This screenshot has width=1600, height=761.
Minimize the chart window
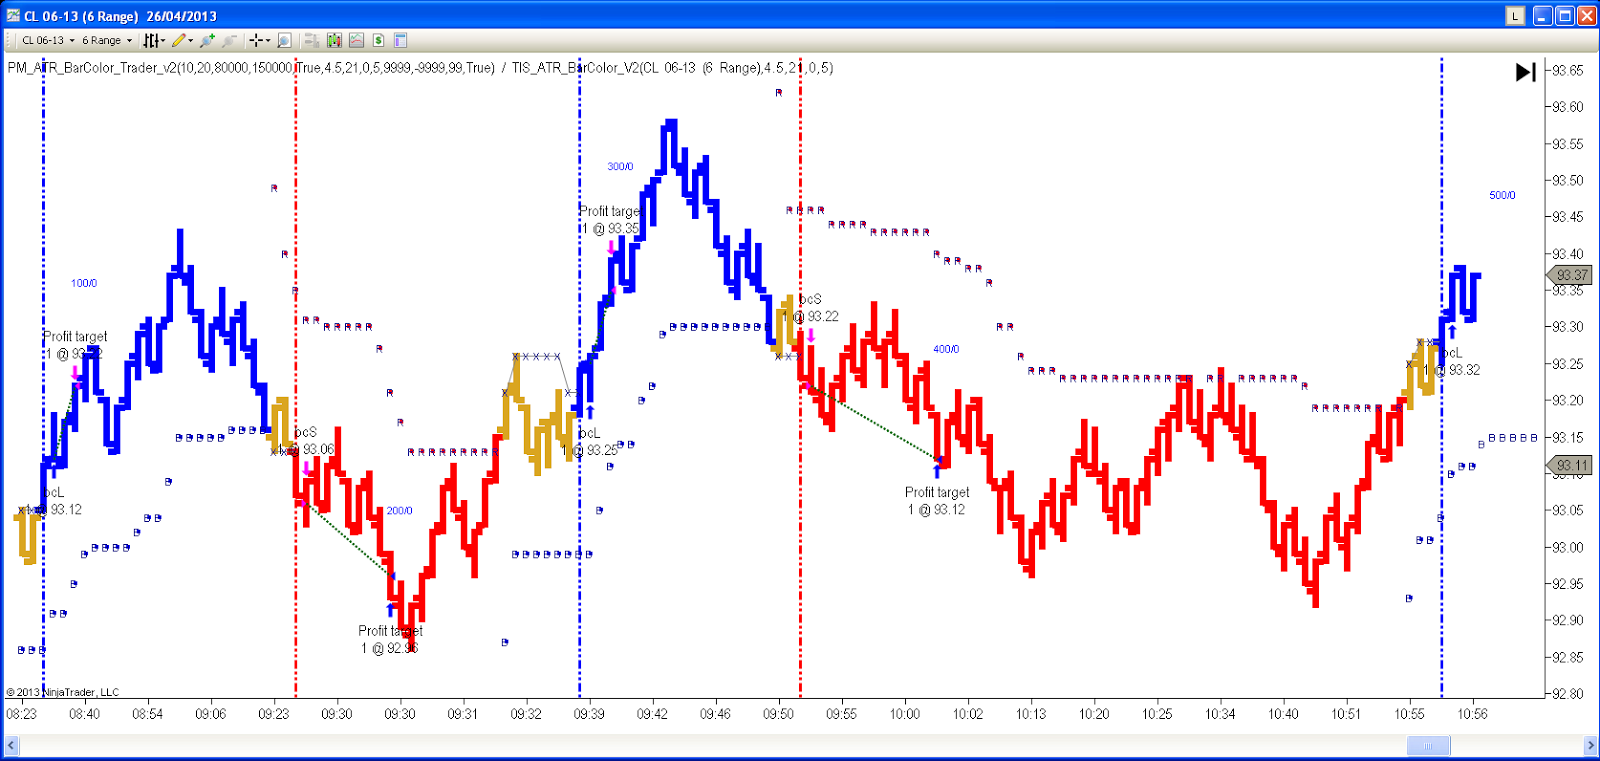click(x=1543, y=15)
